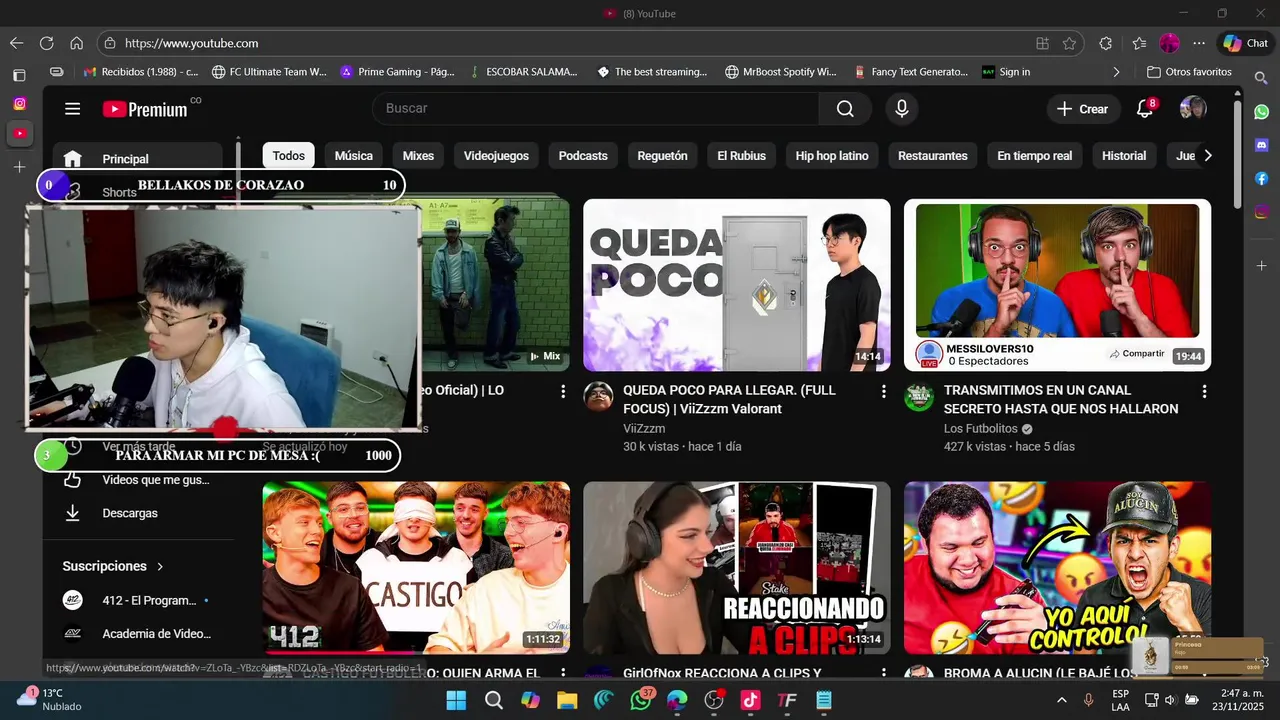Click the search magnifier button on YouTube
The width and height of the screenshot is (1280, 720).
pyautogui.click(x=845, y=109)
